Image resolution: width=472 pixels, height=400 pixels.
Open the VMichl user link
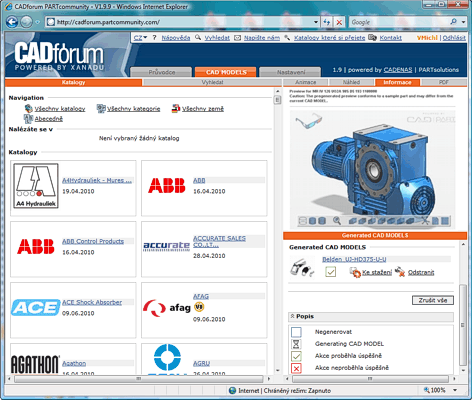pos(427,38)
